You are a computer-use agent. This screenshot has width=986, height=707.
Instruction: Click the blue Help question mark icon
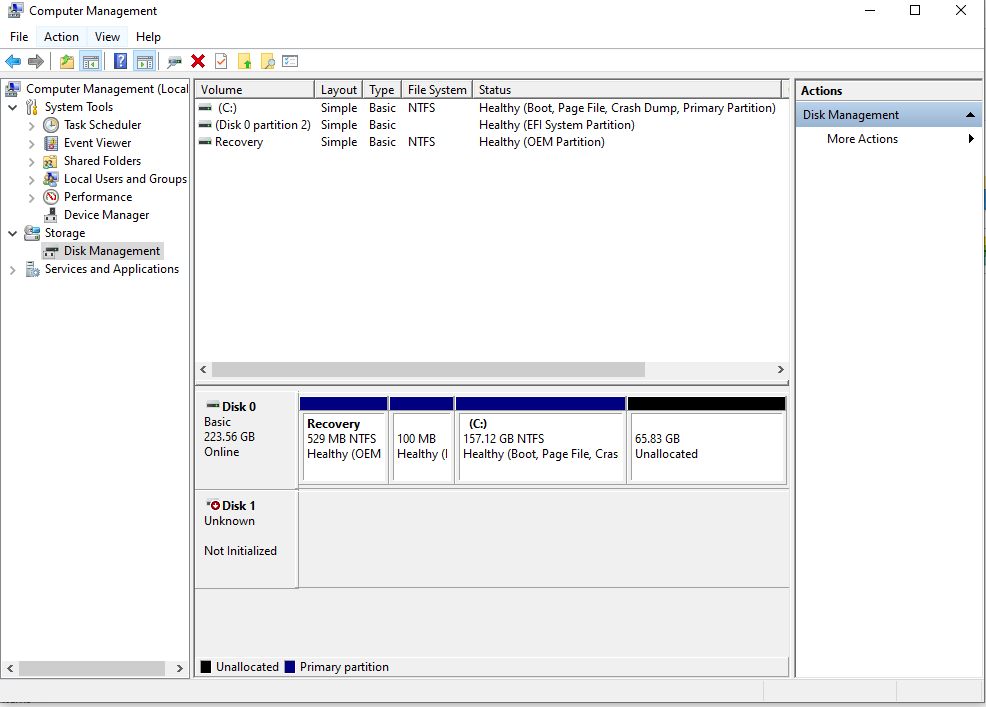pyautogui.click(x=120, y=62)
